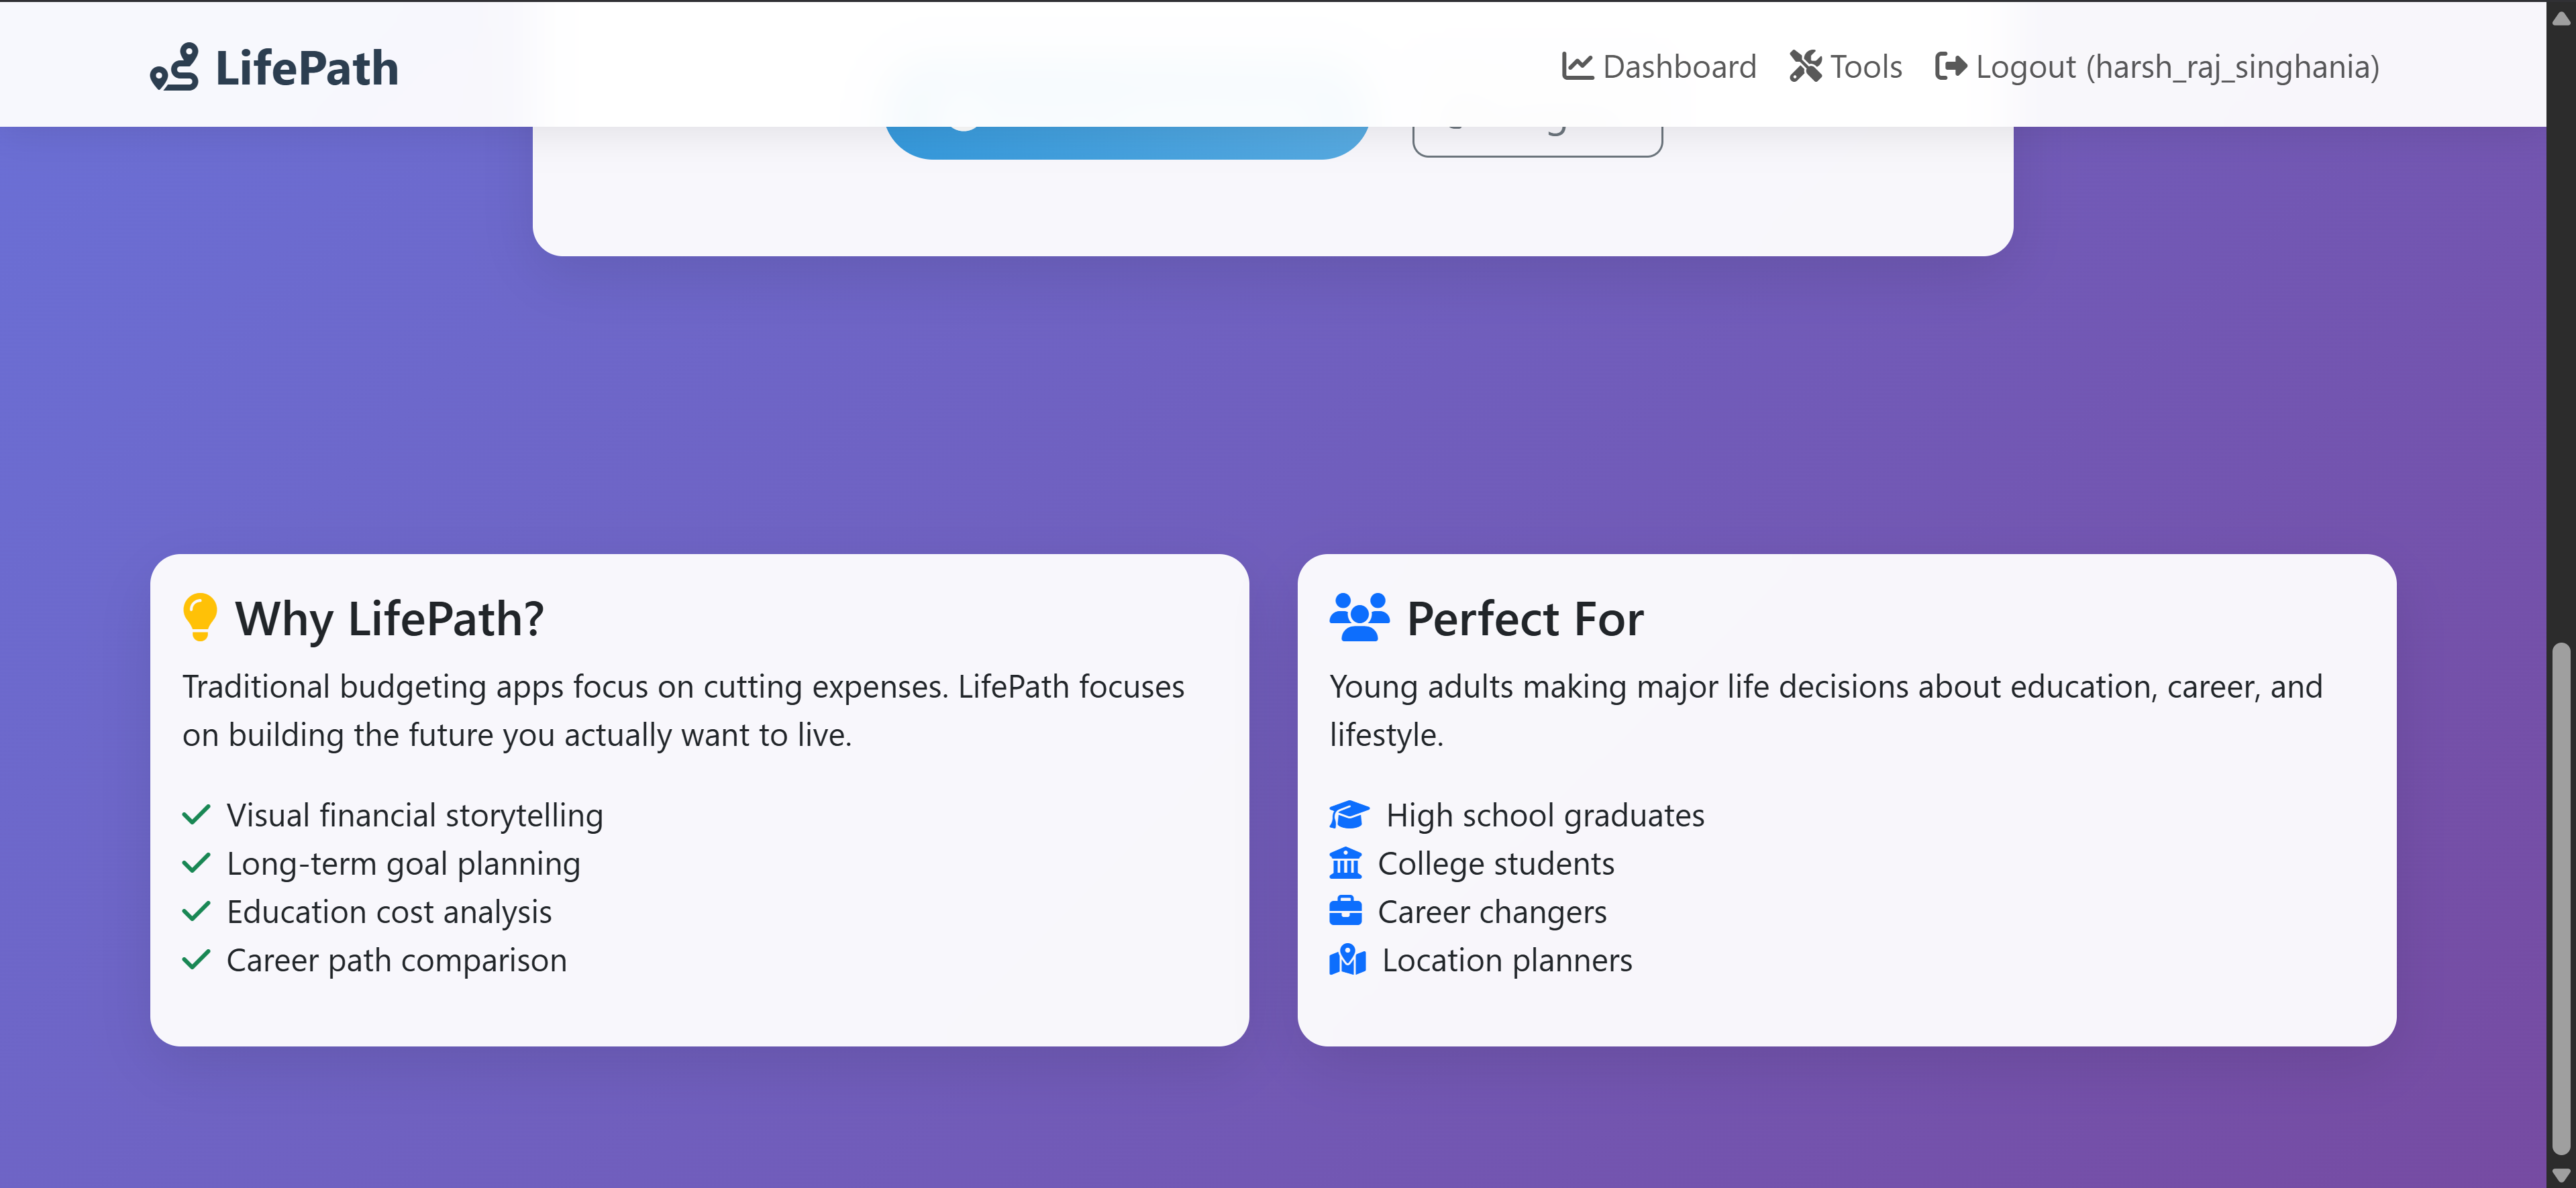Click the graduation cap icon
This screenshot has height=1188, width=2576.
[x=1348, y=814]
